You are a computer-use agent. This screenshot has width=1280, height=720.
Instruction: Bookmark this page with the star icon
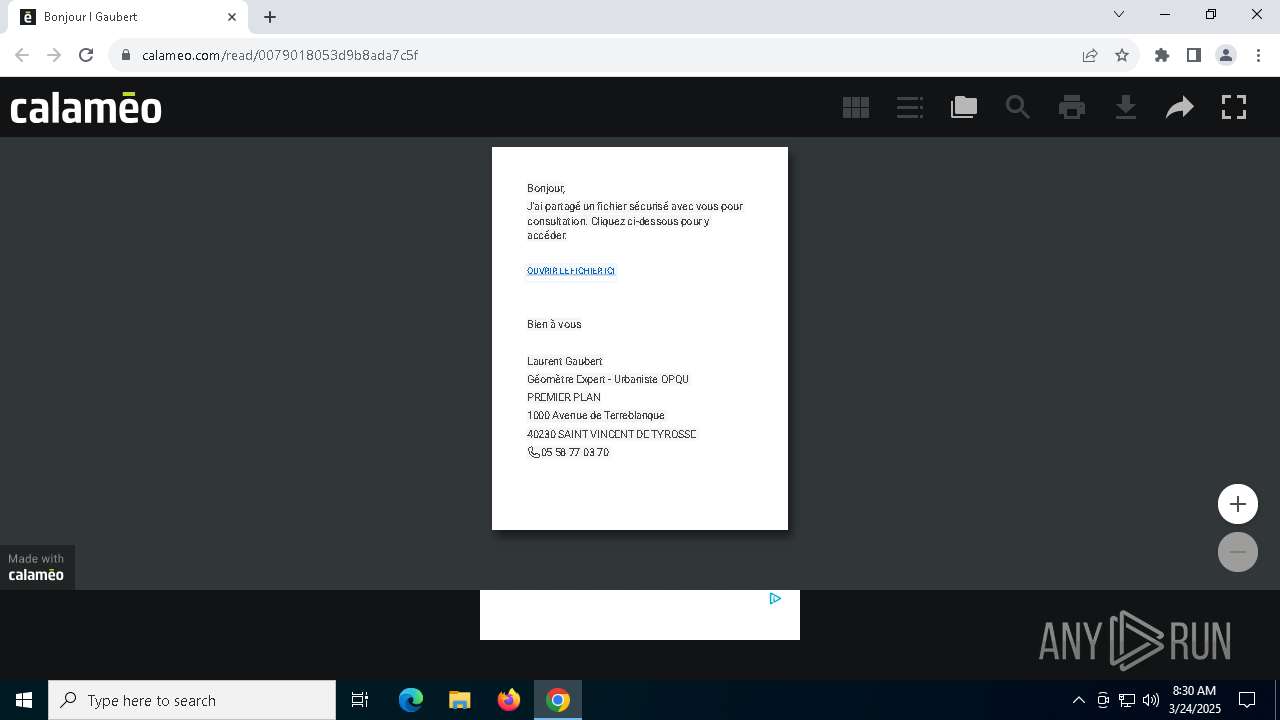coord(1122,55)
